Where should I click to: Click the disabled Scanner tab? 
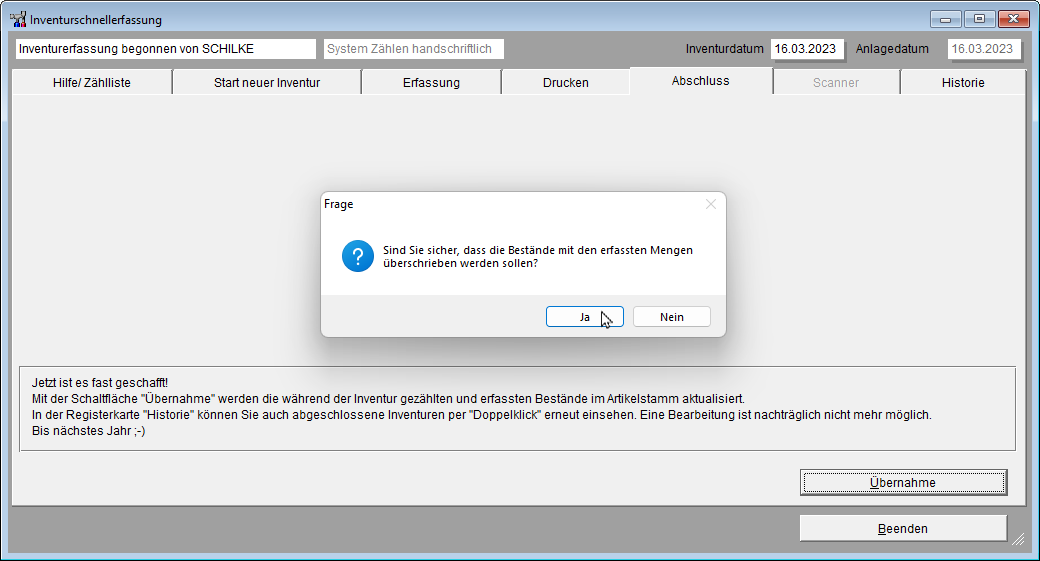coord(836,82)
